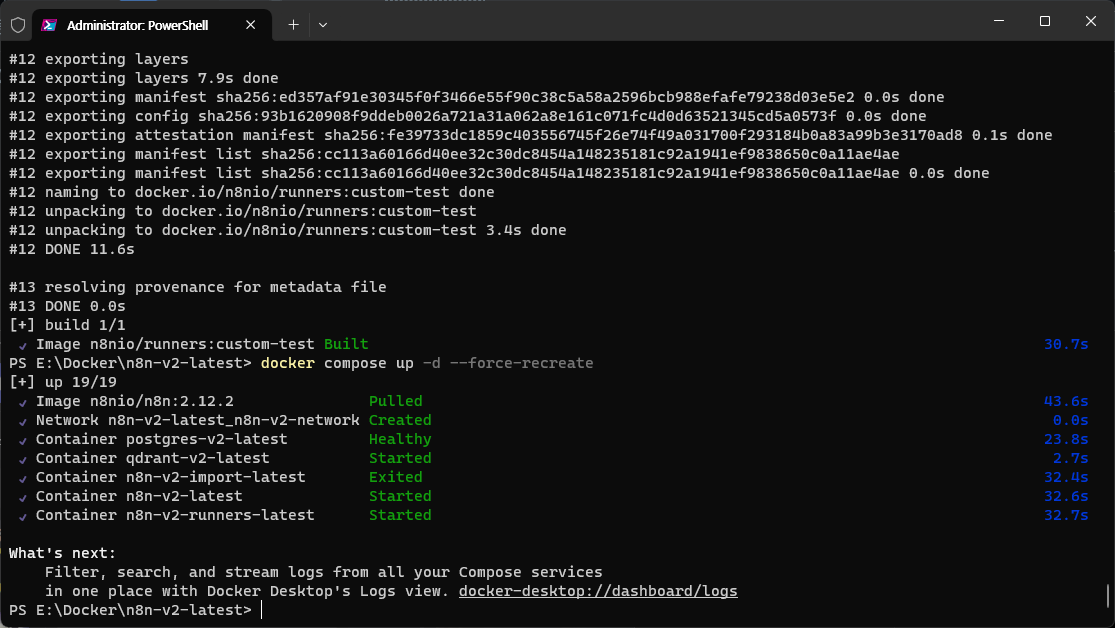
Task: Click '[+] up 19/19' line
Action: (63, 383)
